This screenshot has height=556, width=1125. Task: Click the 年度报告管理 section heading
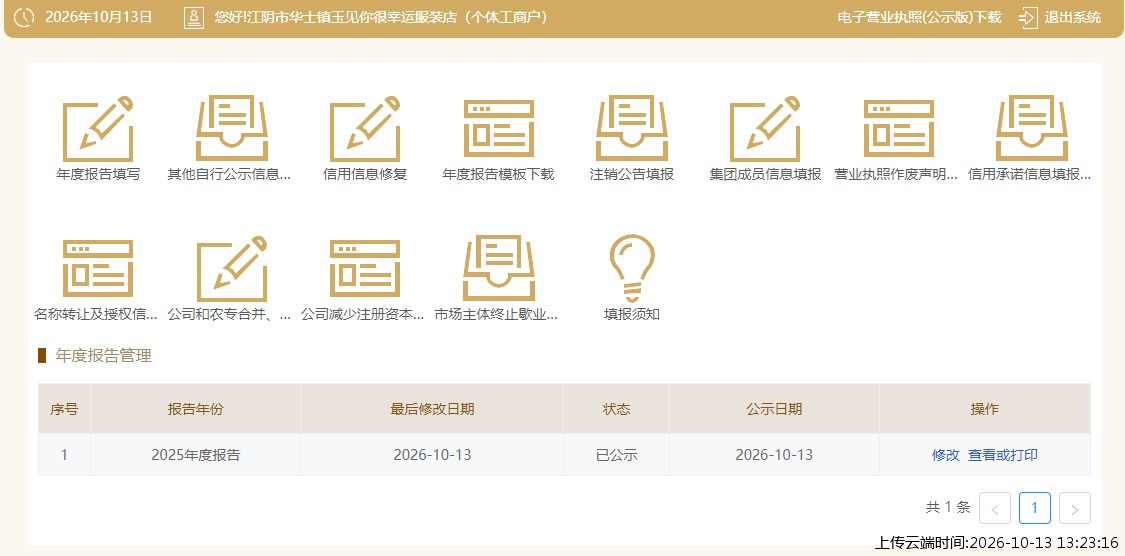103,356
